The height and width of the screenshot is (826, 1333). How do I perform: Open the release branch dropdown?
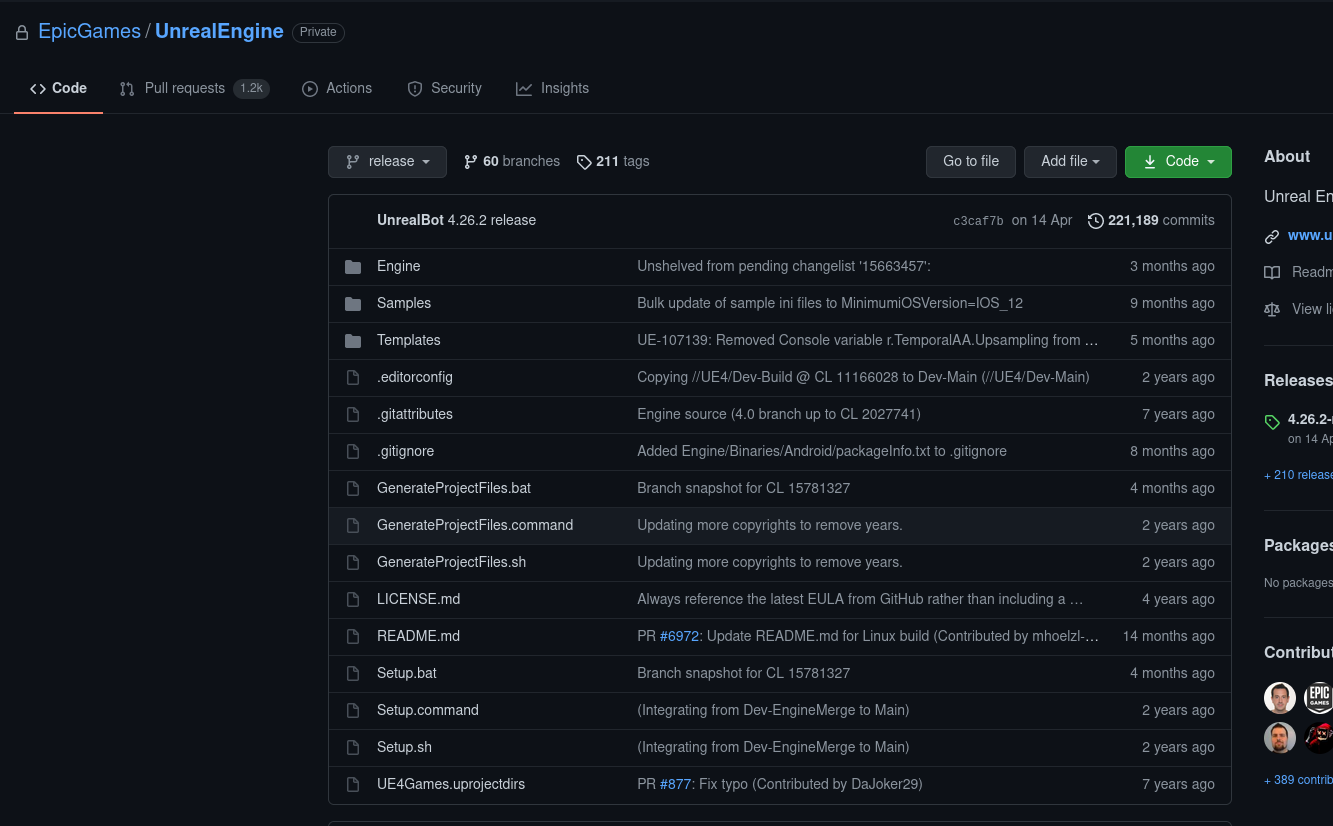pos(387,161)
